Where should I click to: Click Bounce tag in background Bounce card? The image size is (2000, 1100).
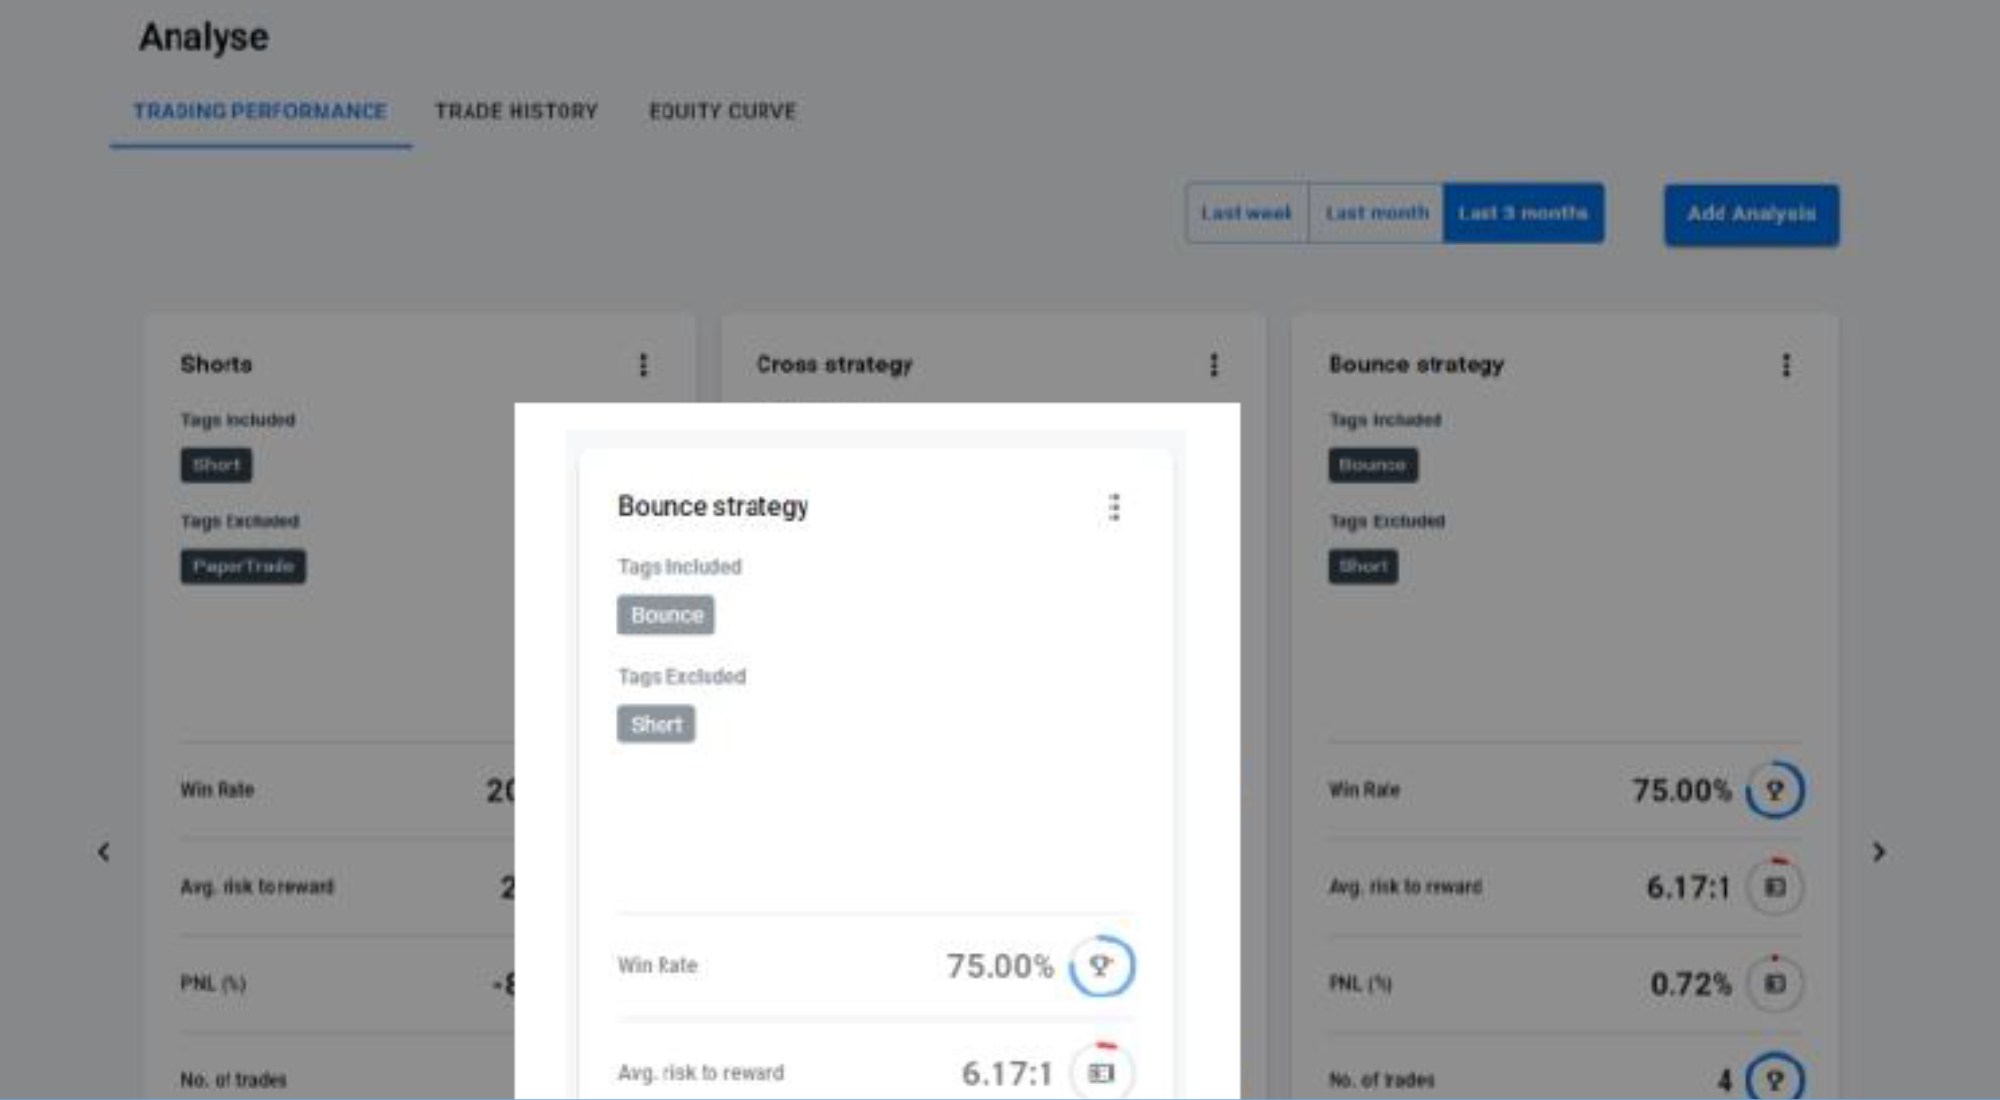(x=1372, y=465)
